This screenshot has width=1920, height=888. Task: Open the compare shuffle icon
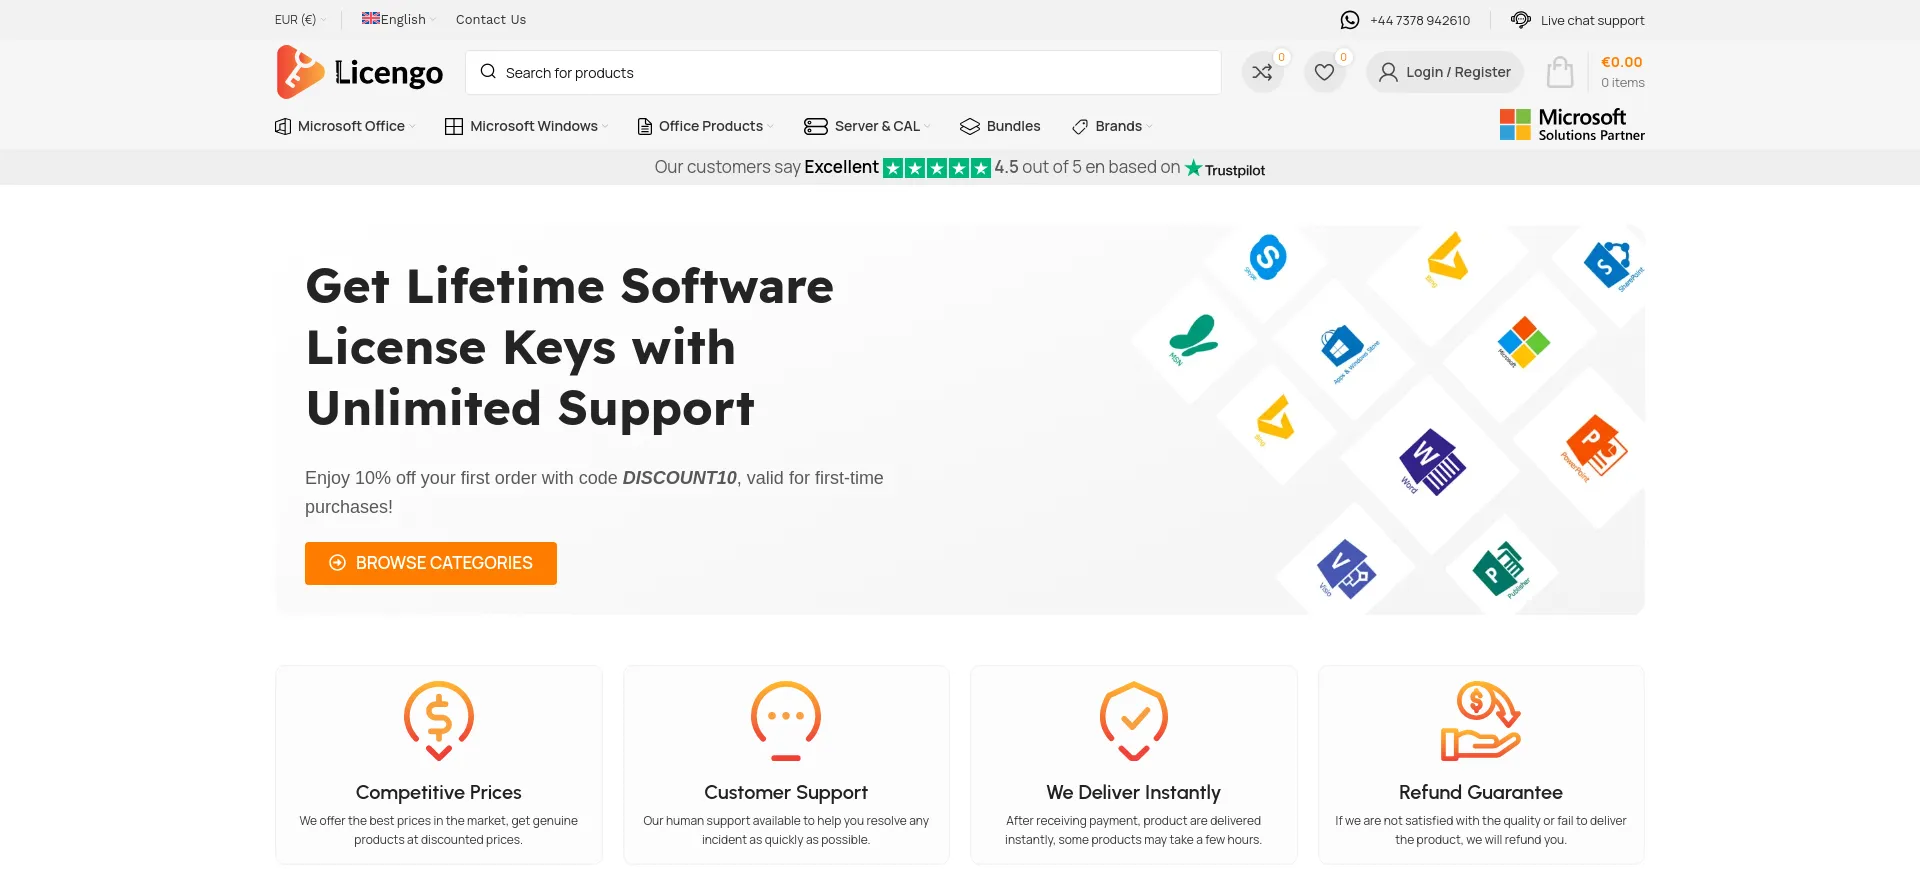1263,72
